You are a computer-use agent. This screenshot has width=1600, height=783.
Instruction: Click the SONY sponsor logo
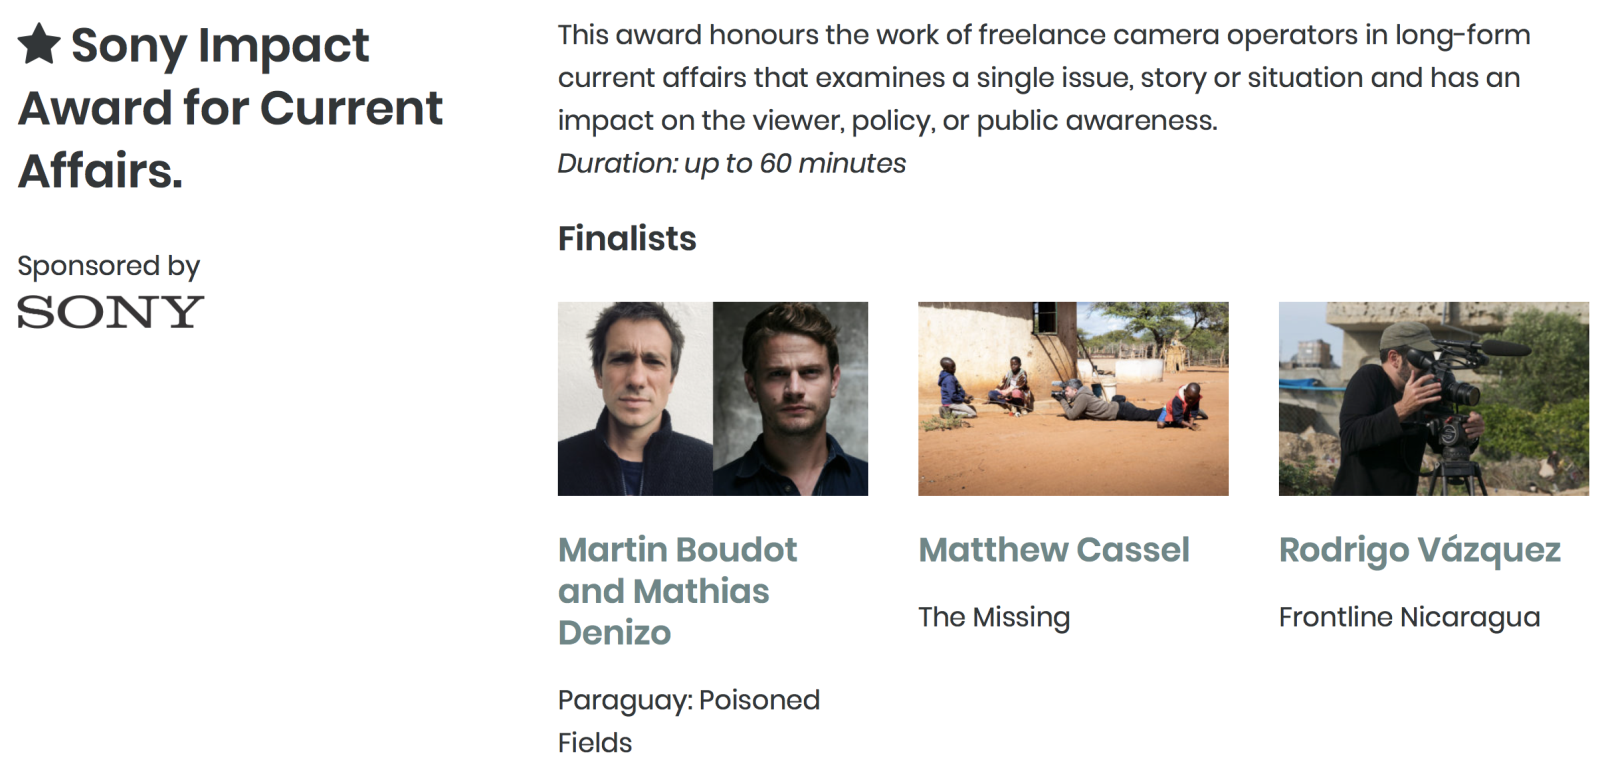[x=110, y=312]
